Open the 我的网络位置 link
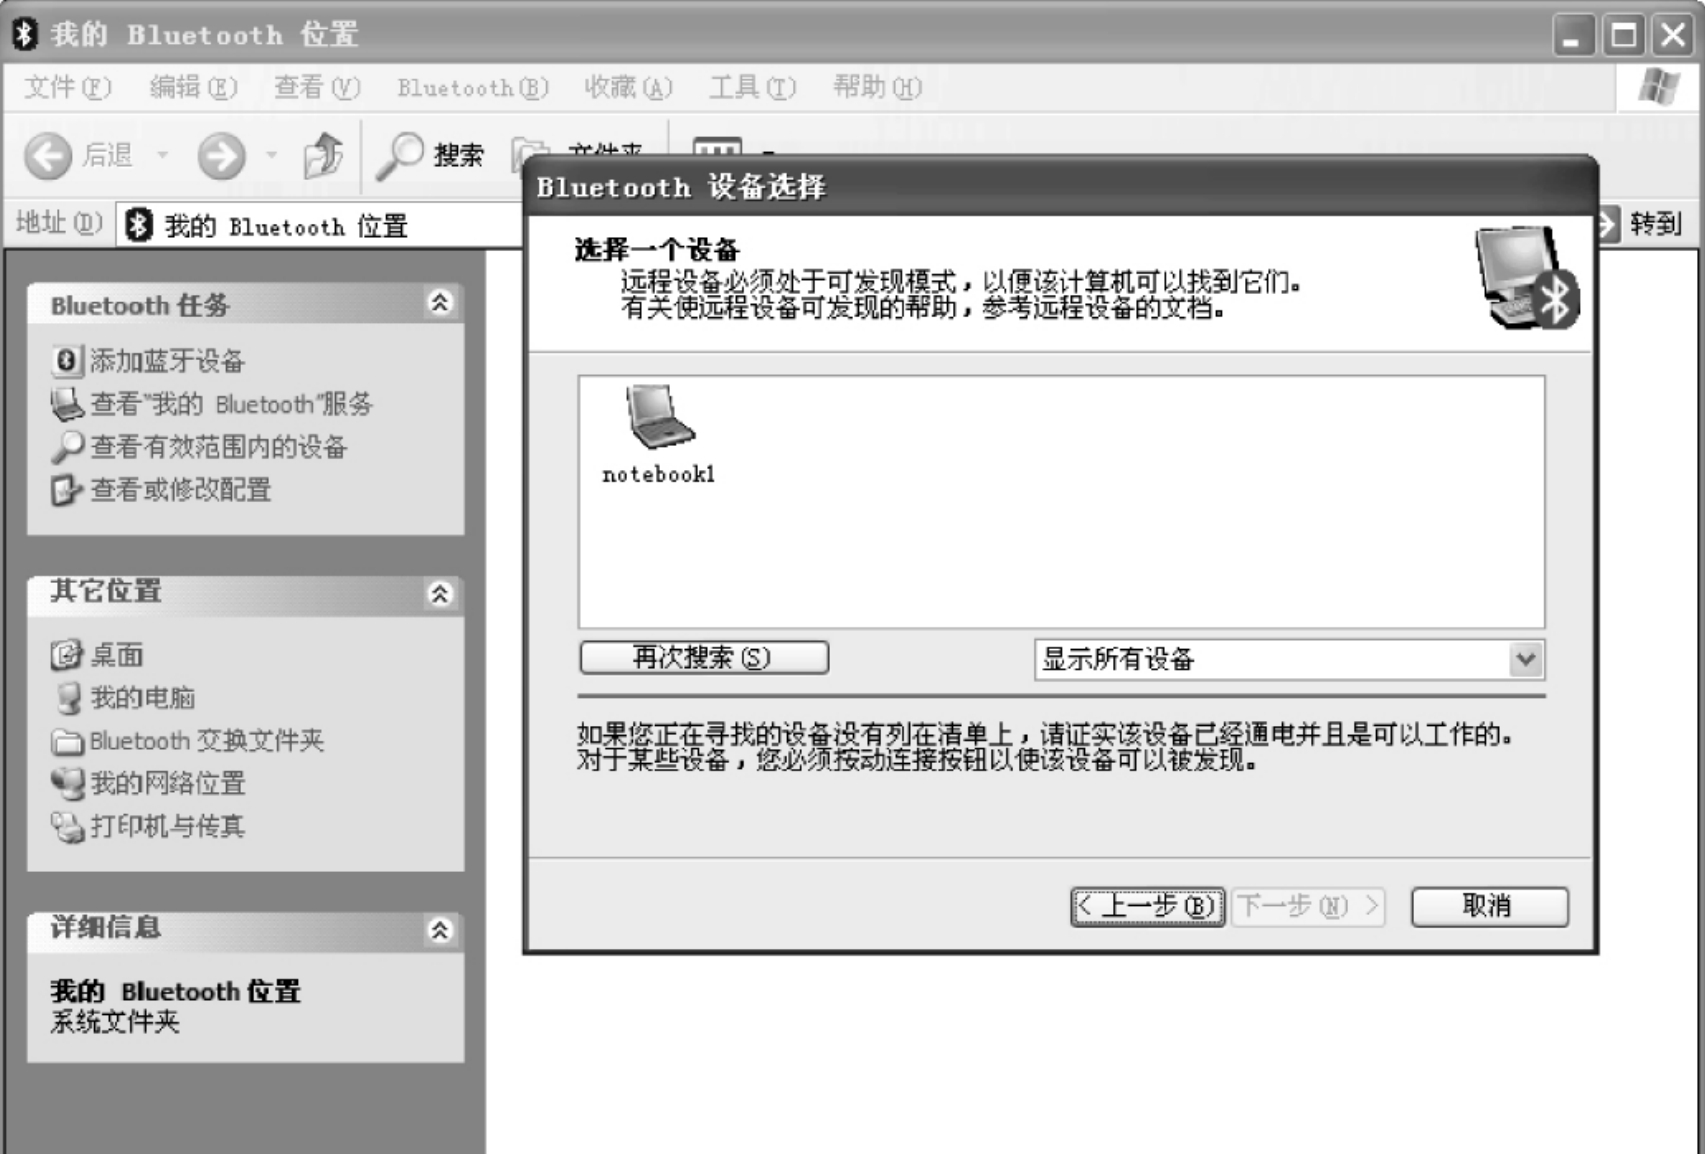This screenshot has width=1705, height=1154. click(x=168, y=784)
